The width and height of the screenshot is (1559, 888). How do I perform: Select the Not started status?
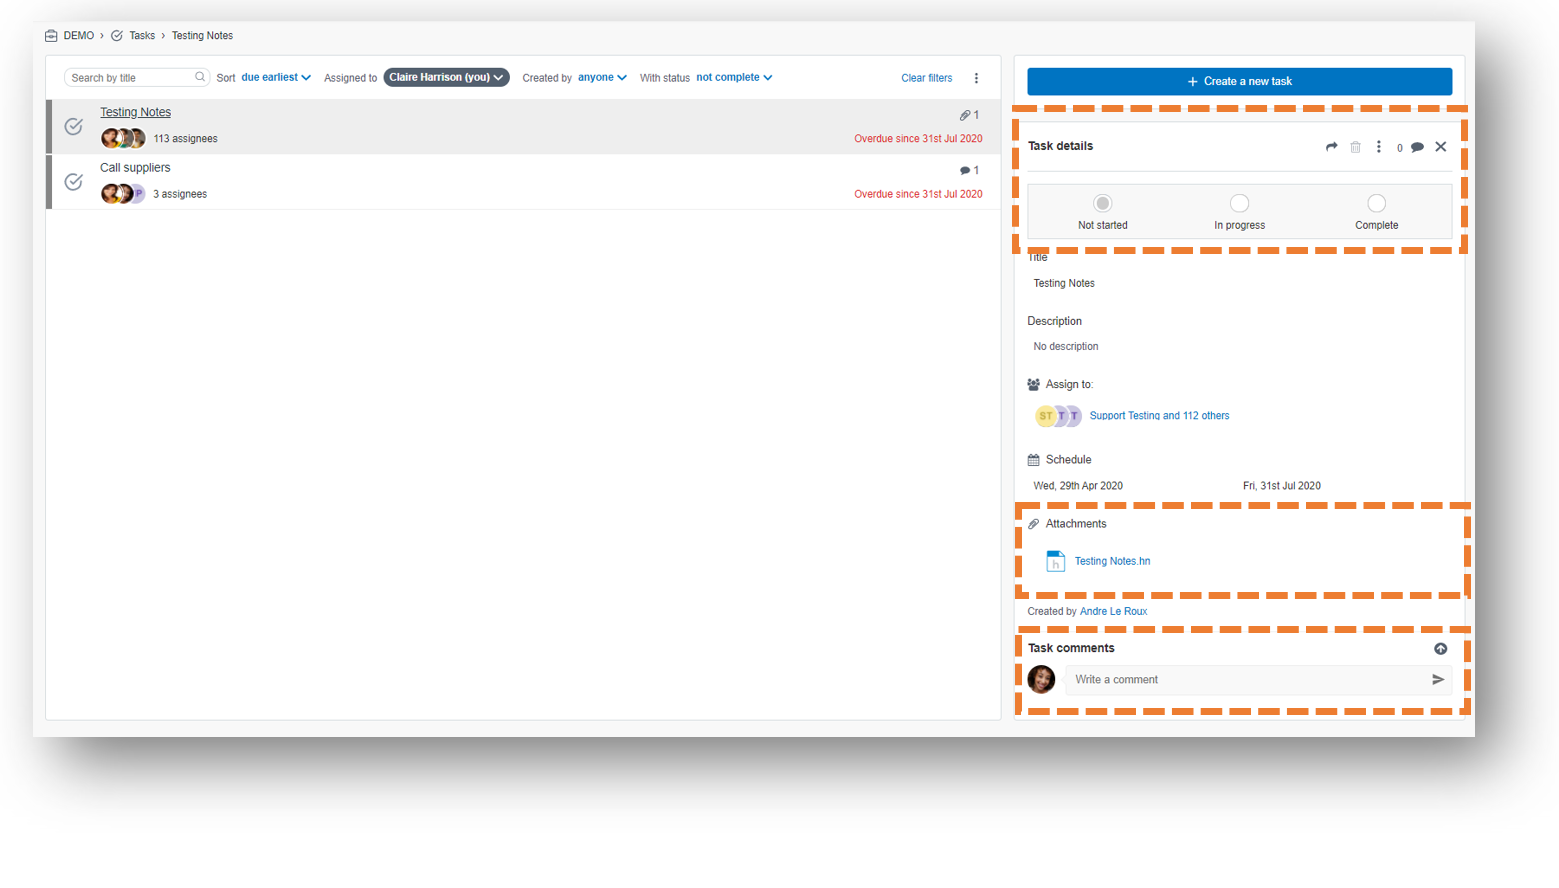coord(1103,203)
